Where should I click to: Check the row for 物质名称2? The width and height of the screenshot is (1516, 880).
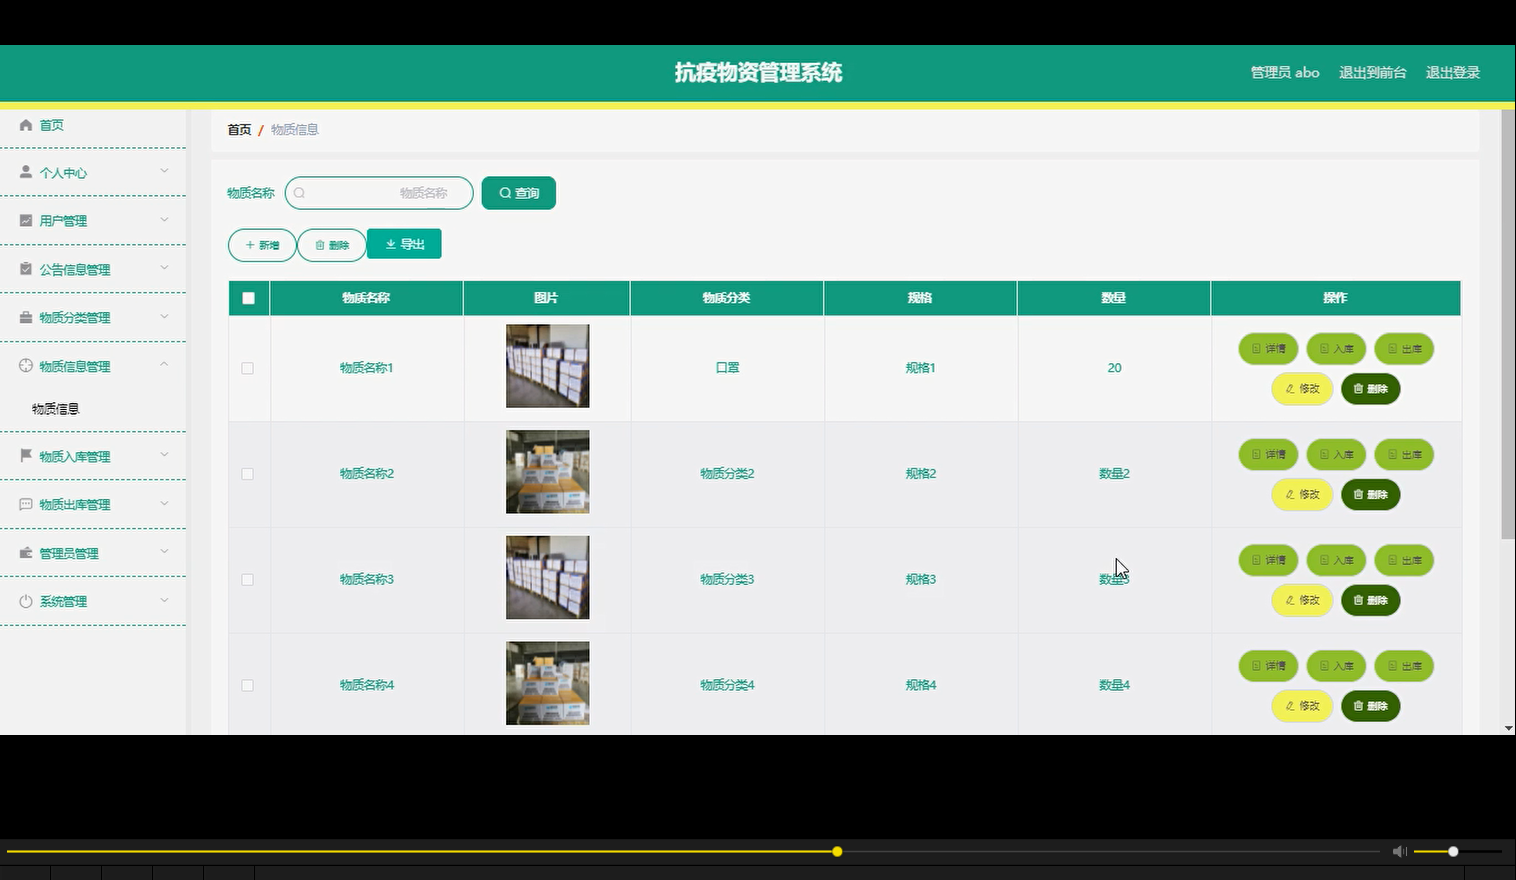248,474
